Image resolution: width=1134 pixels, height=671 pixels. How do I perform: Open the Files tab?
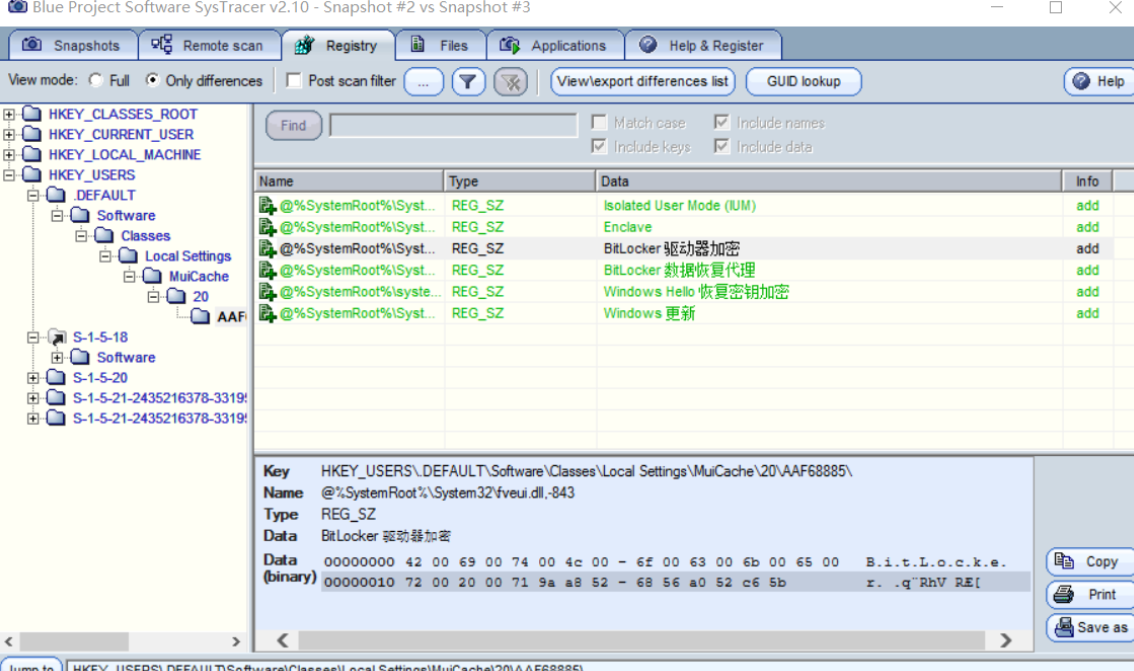[x=440, y=46]
